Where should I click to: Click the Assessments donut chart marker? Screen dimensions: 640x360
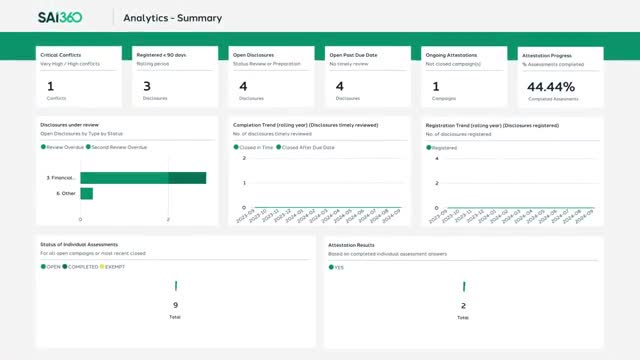pyautogui.click(x=176, y=286)
